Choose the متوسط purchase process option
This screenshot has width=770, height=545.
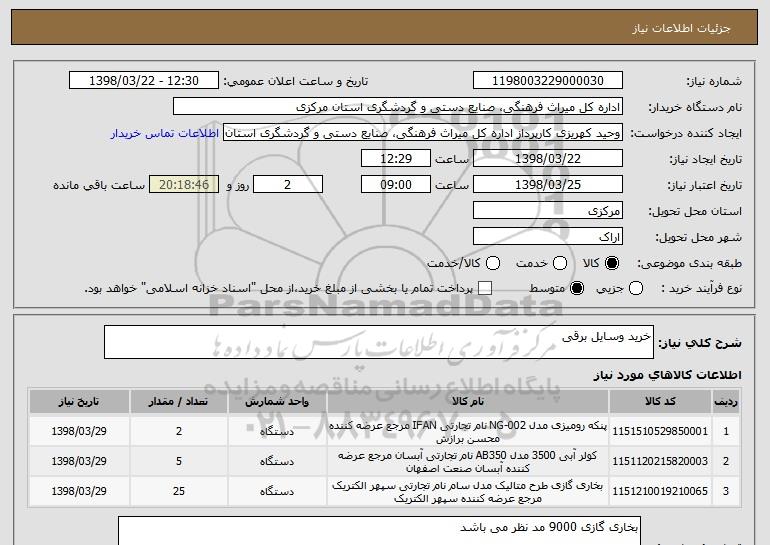coord(577,289)
